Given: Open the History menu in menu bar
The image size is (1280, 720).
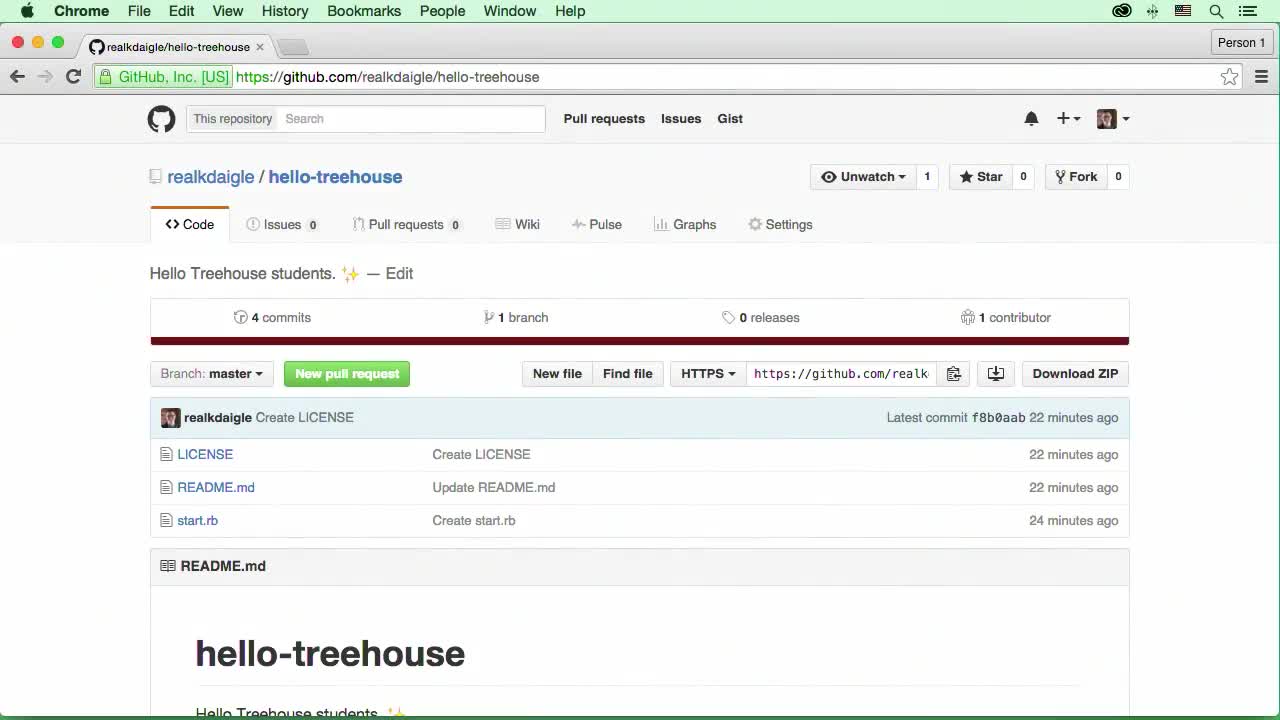Looking at the screenshot, I should coord(285,11).
